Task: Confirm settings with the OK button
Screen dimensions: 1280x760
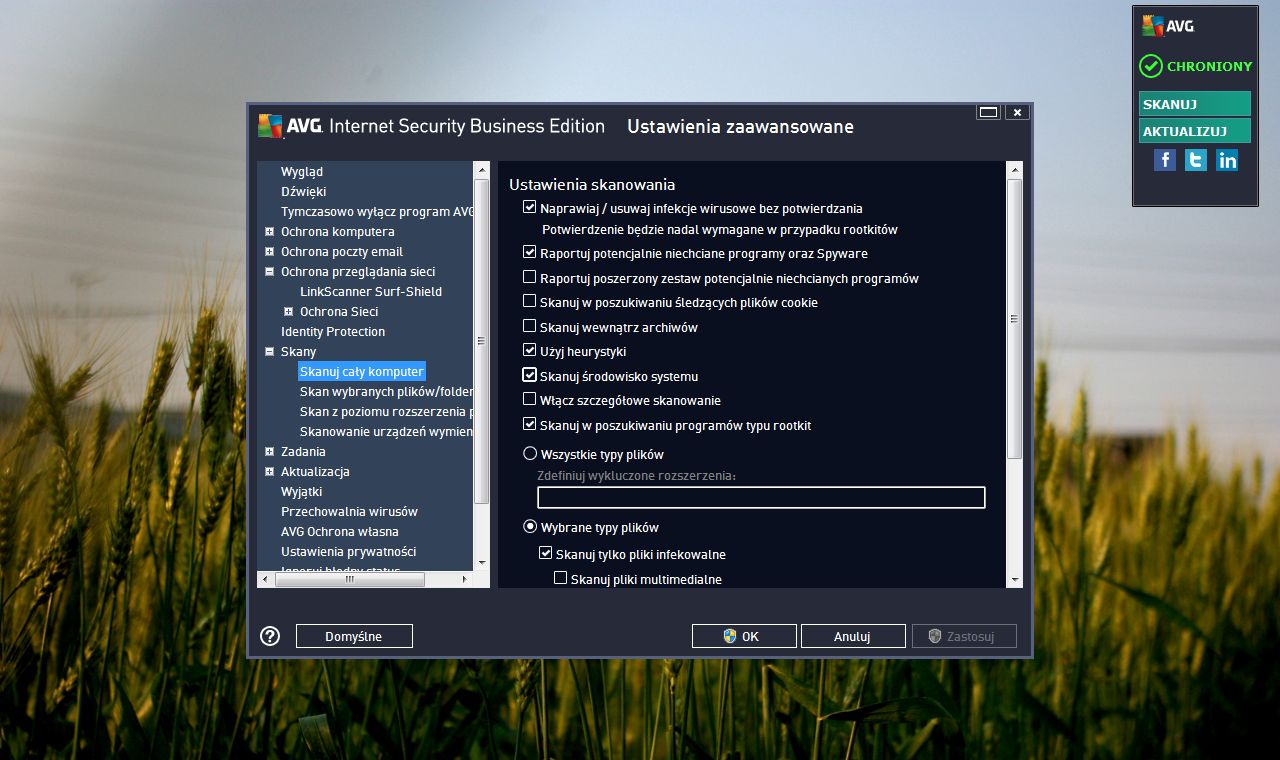Action: [744, 636]
